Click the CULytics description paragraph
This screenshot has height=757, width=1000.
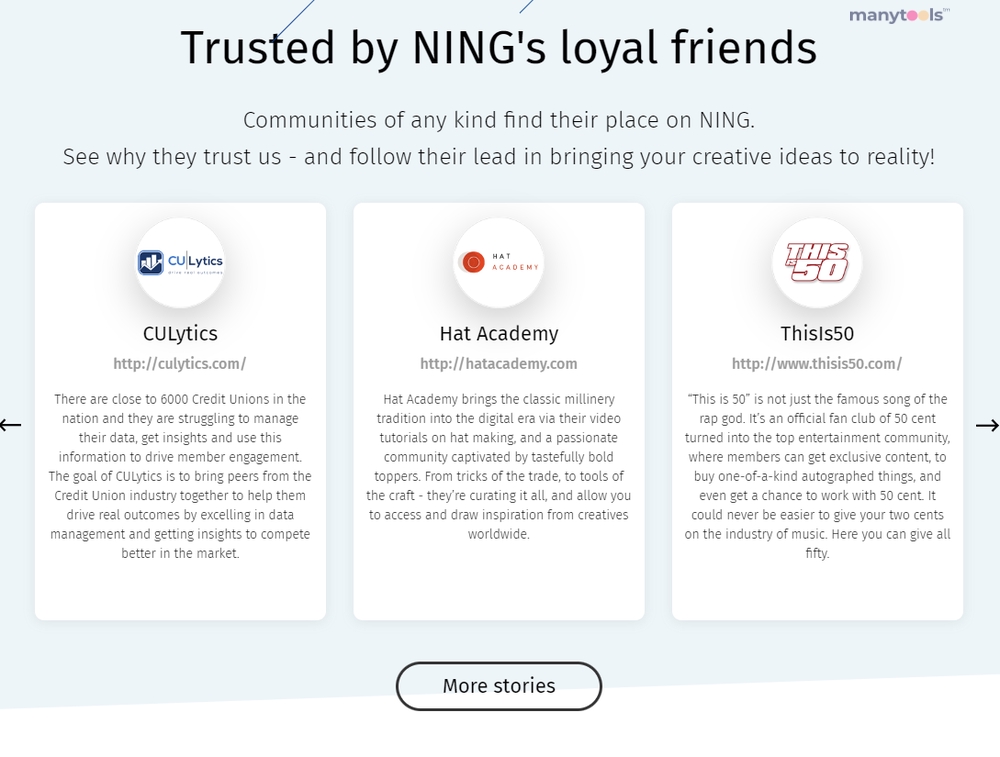[x=180, y=476]
